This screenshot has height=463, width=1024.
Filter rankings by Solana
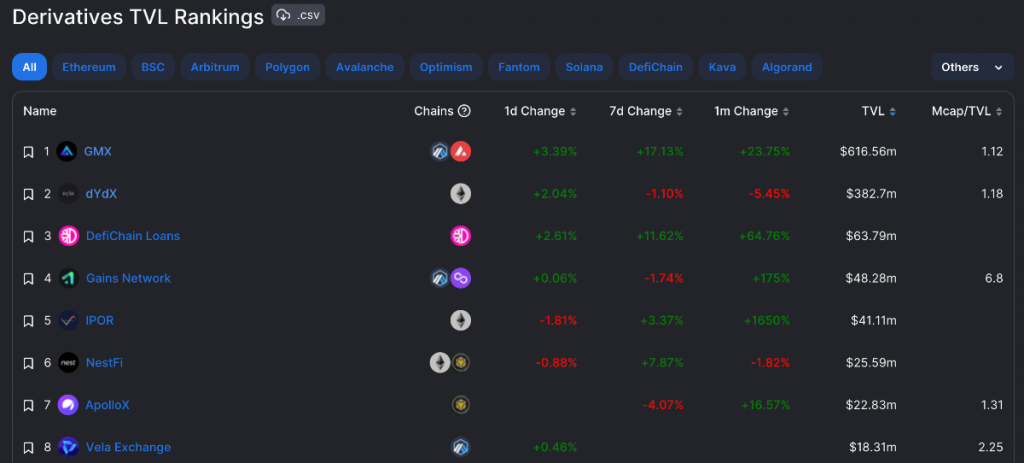click(x=584, y=67)
